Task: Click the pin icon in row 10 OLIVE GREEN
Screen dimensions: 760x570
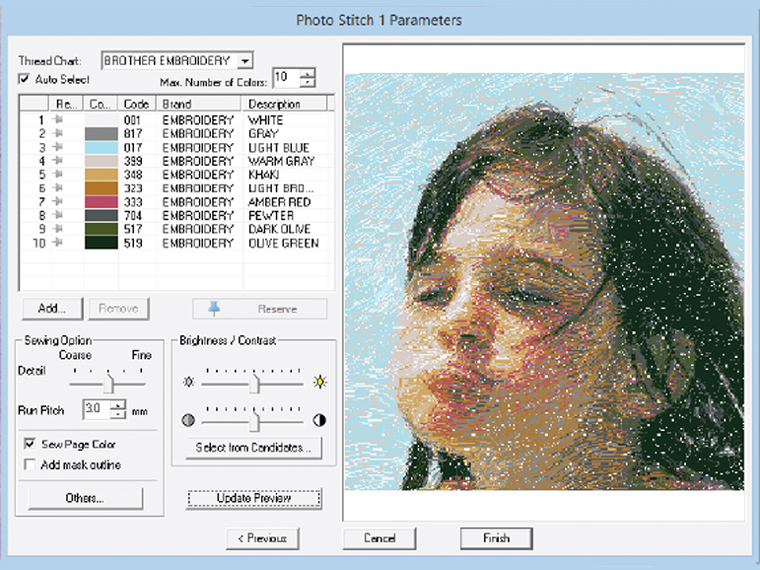Action: pyautogui.click(x=59, y=241)
